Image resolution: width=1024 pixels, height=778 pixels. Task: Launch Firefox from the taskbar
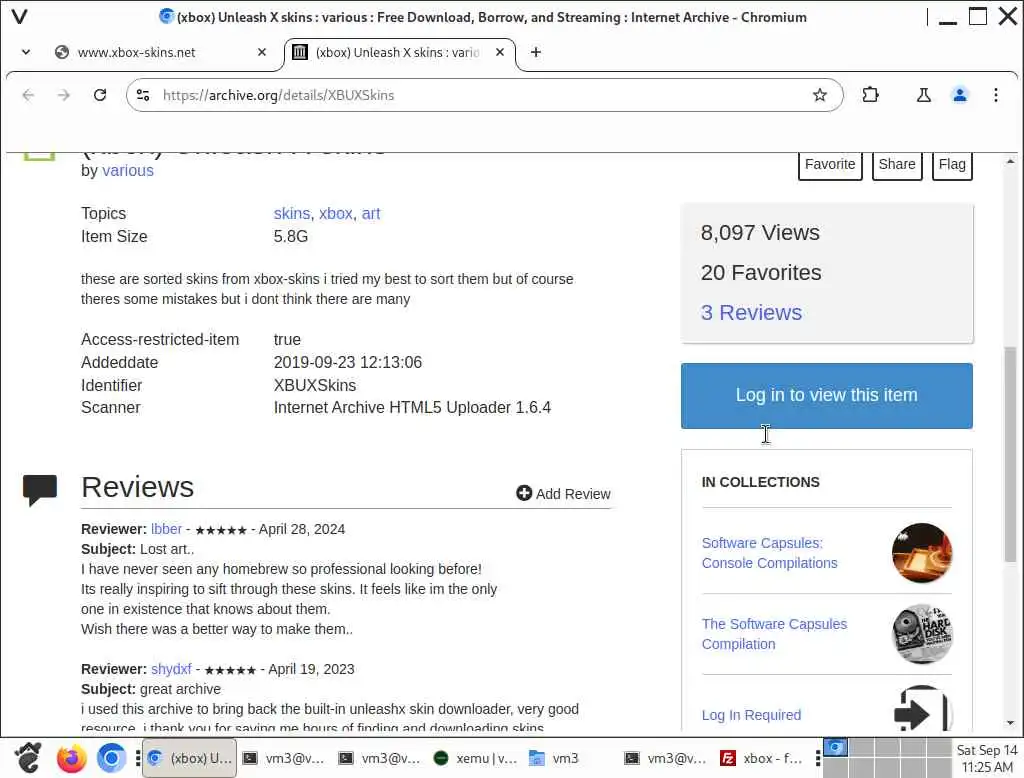[x=71, y=758]
